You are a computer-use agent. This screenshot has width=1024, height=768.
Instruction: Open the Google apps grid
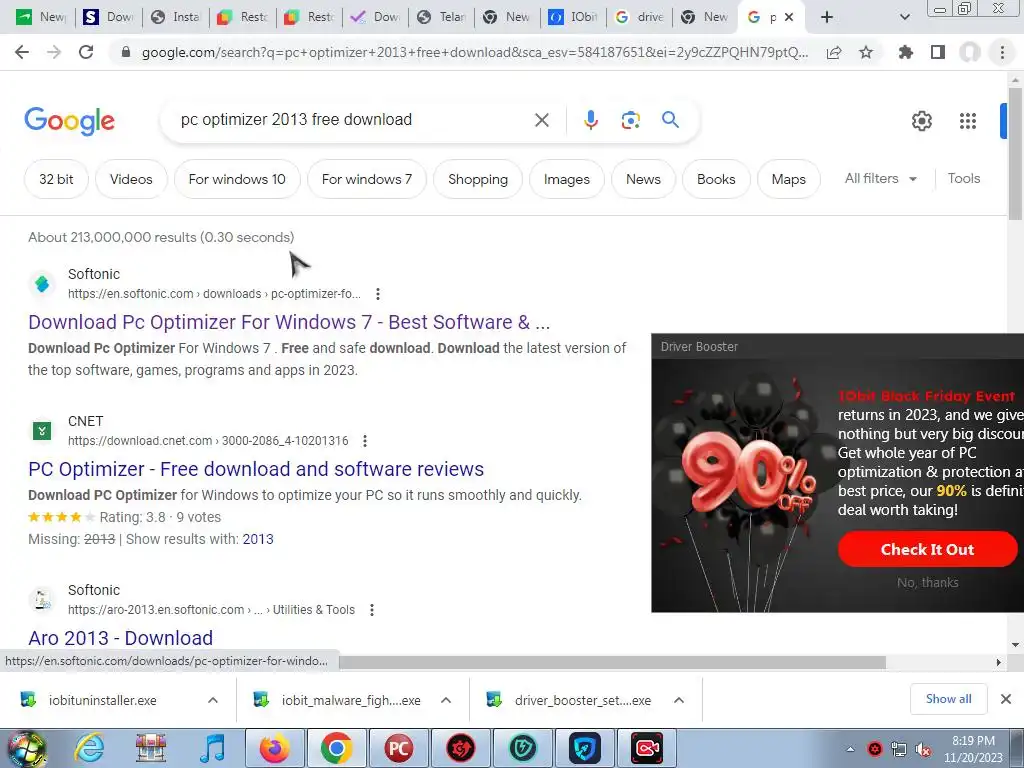[968, 121]
